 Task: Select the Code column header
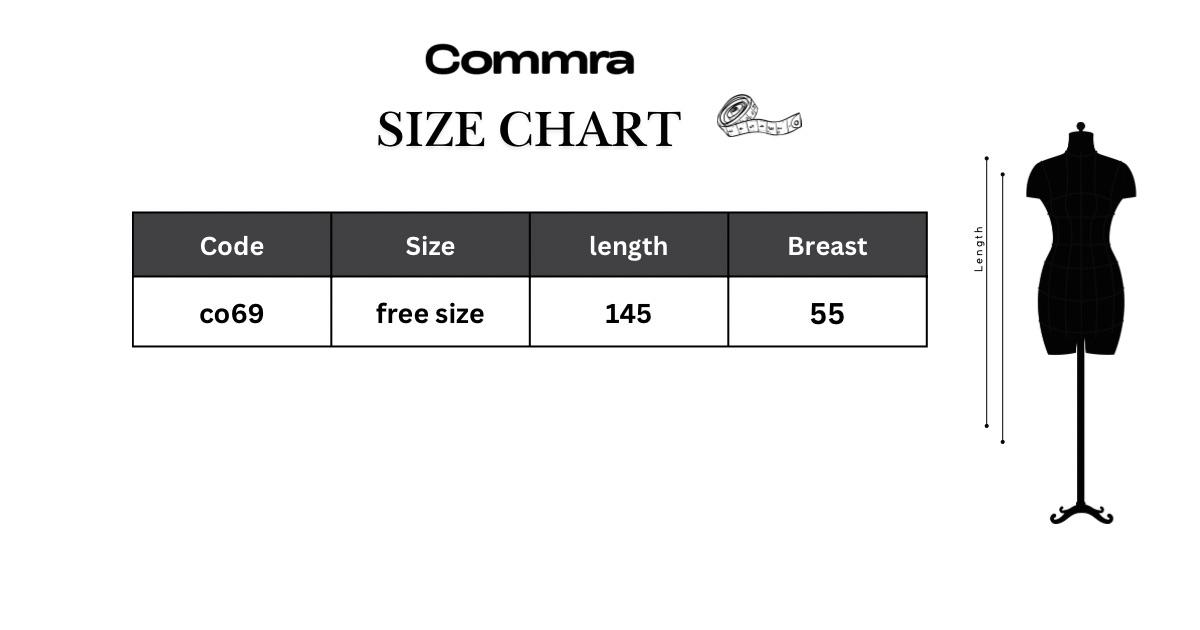point(232,245)
